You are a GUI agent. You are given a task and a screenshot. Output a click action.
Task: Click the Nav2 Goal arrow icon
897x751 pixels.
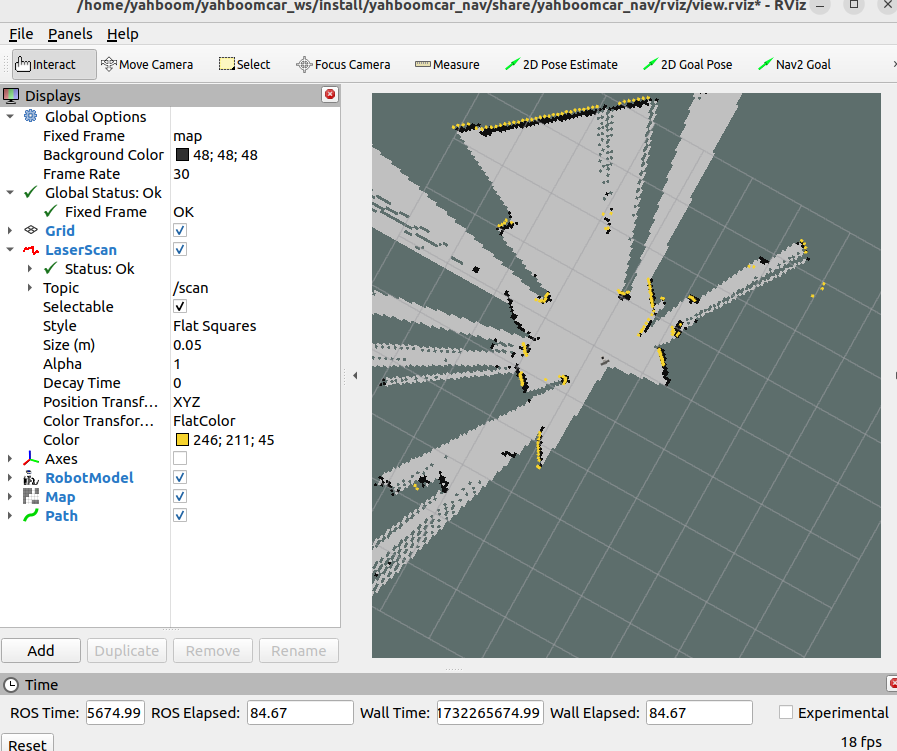click(765, 64)
